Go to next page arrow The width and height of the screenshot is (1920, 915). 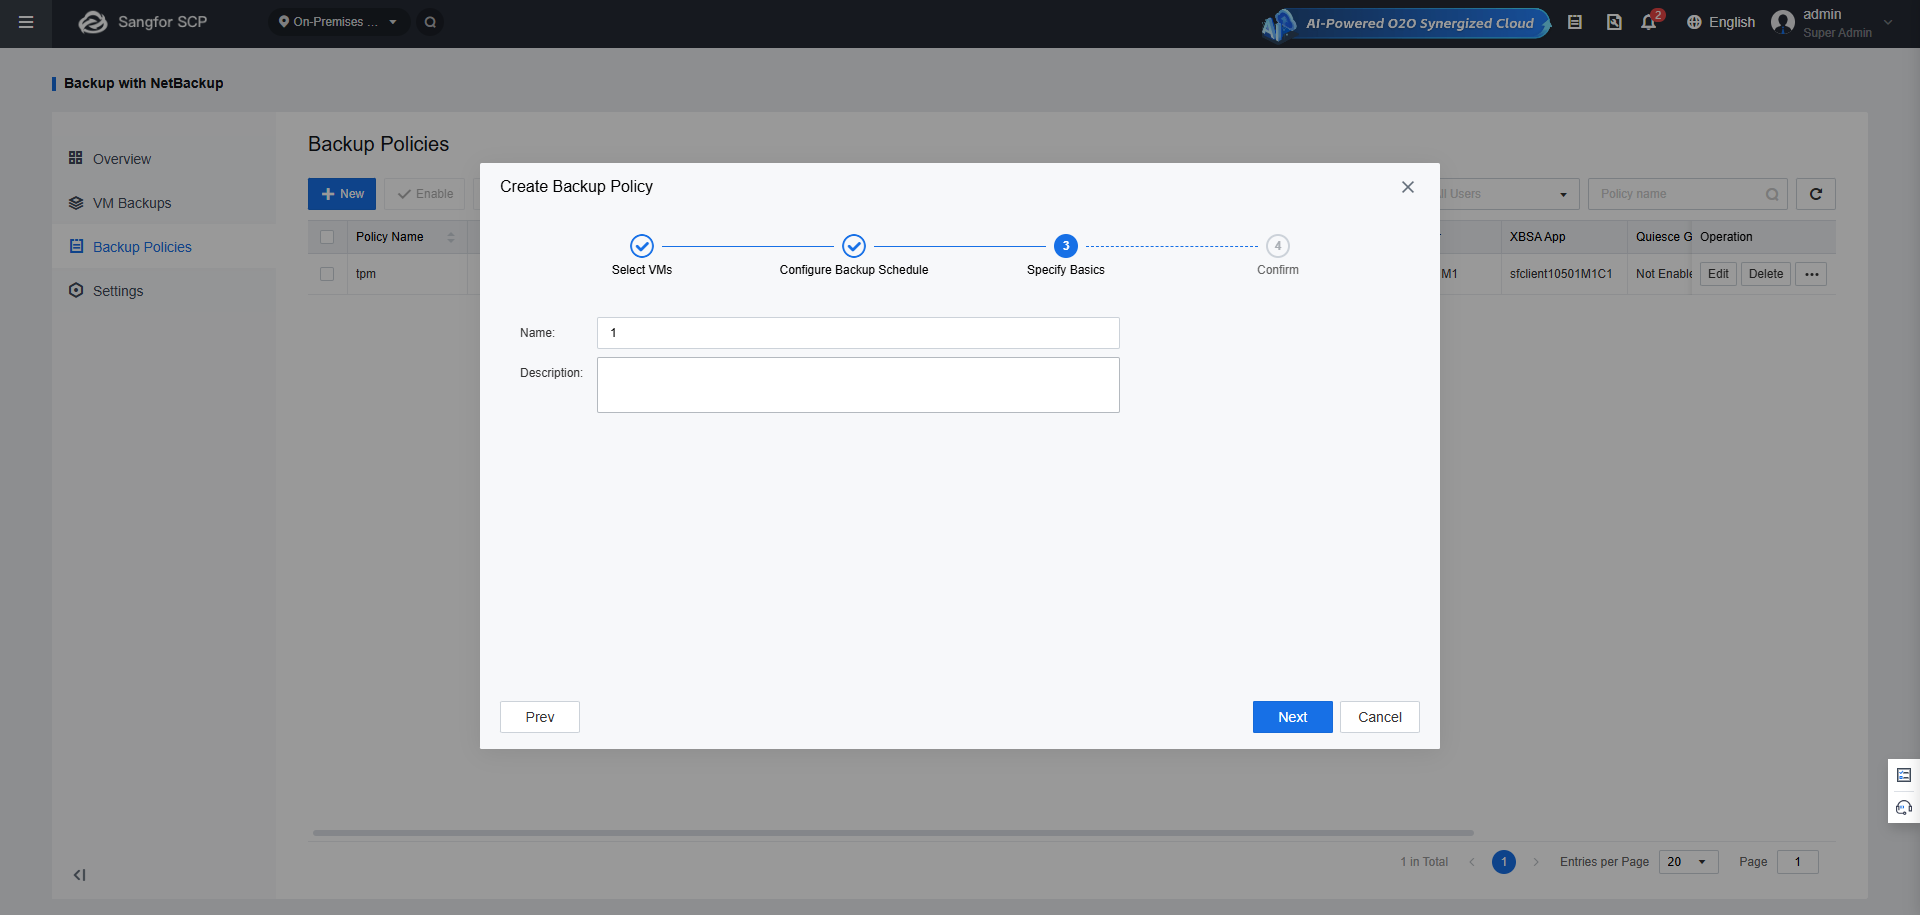[1536, 862]
